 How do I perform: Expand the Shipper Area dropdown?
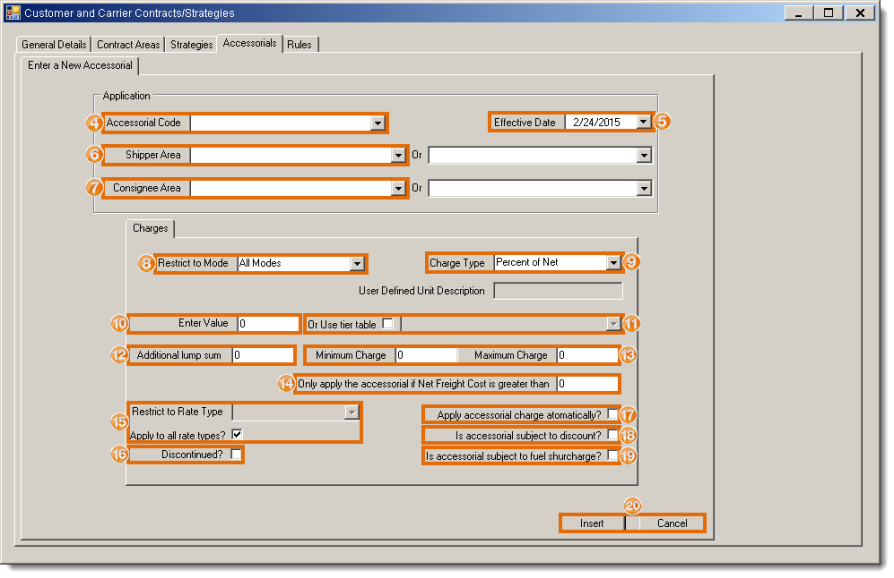pos(398,155)
